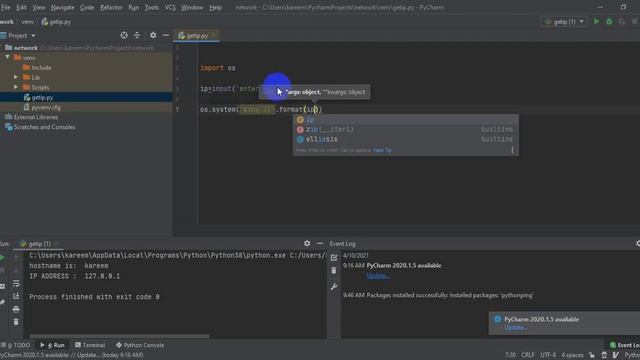Open the Edit menu
640x360 pixels.
tap(21, 7)
